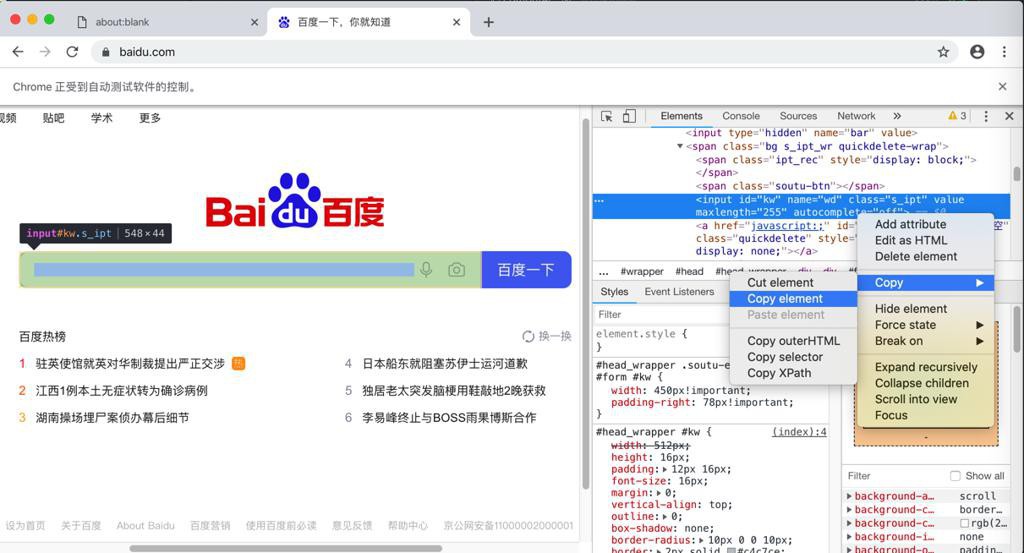Expand the padding shorthand in styles
The image size is (1024, 553).
click(665, 469)
